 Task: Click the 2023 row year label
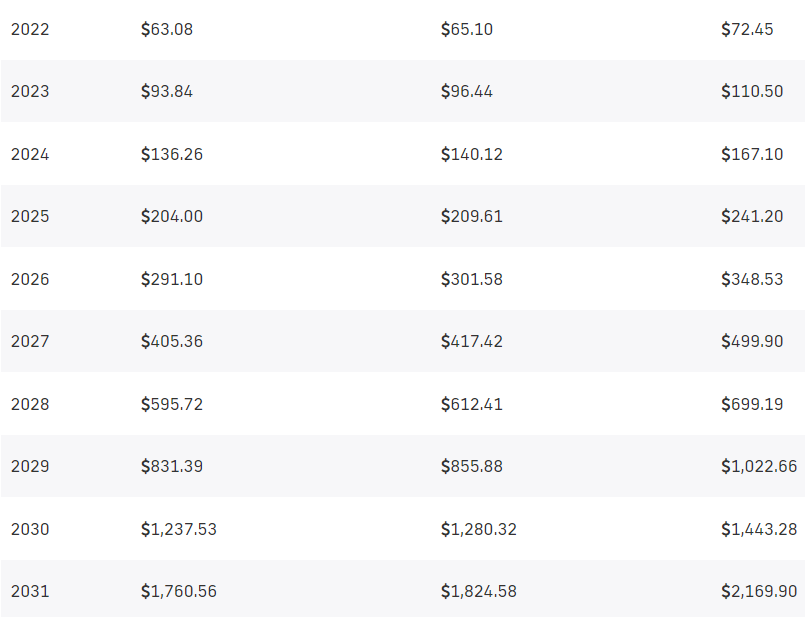click(x=30, y=91)
